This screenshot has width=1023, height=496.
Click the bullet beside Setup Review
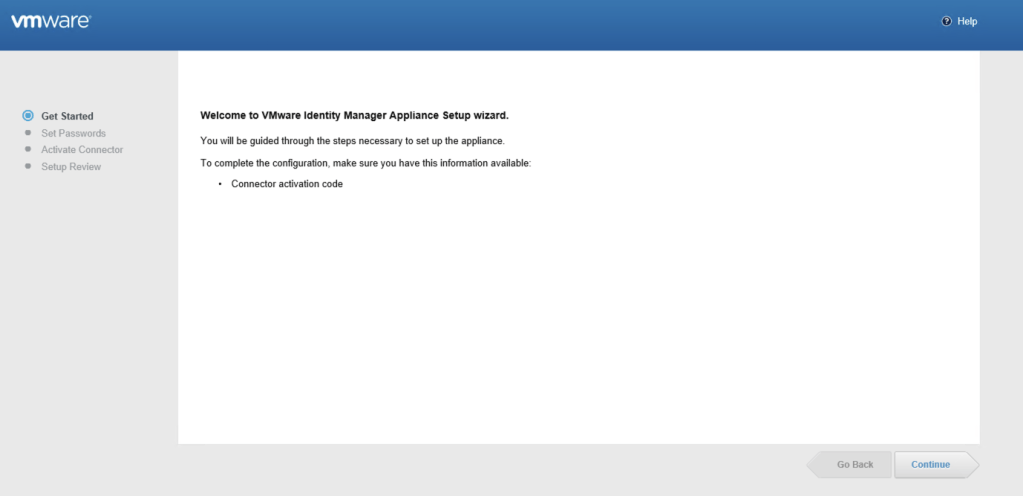click(x=28, y=166)
